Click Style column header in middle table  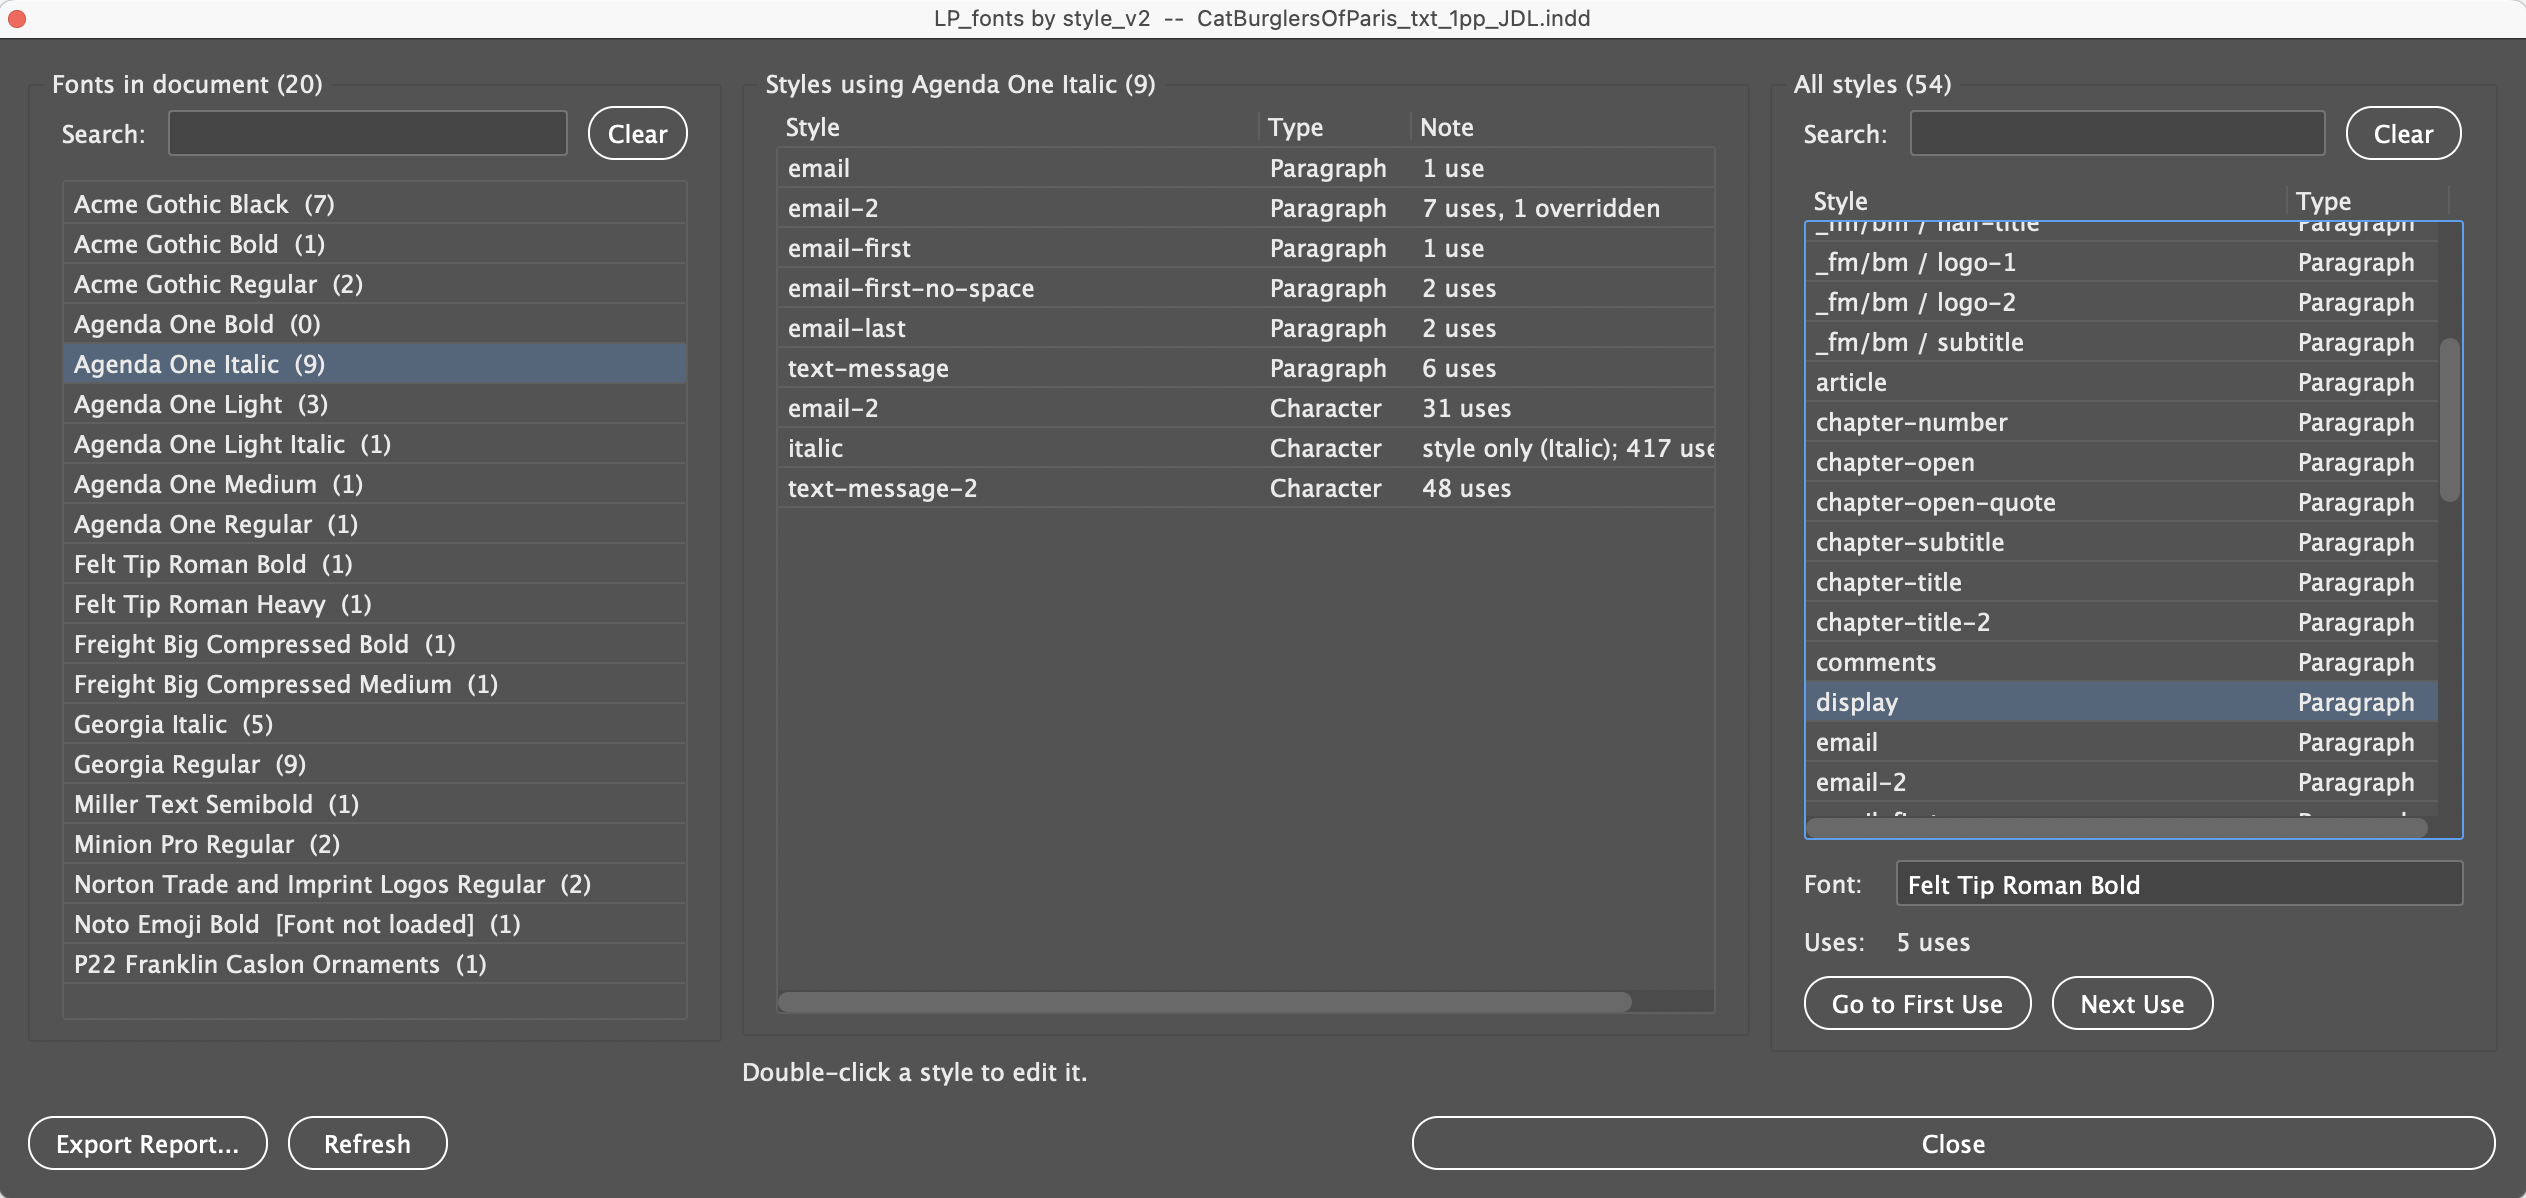pyautogui.click(x=1017, y=127)
